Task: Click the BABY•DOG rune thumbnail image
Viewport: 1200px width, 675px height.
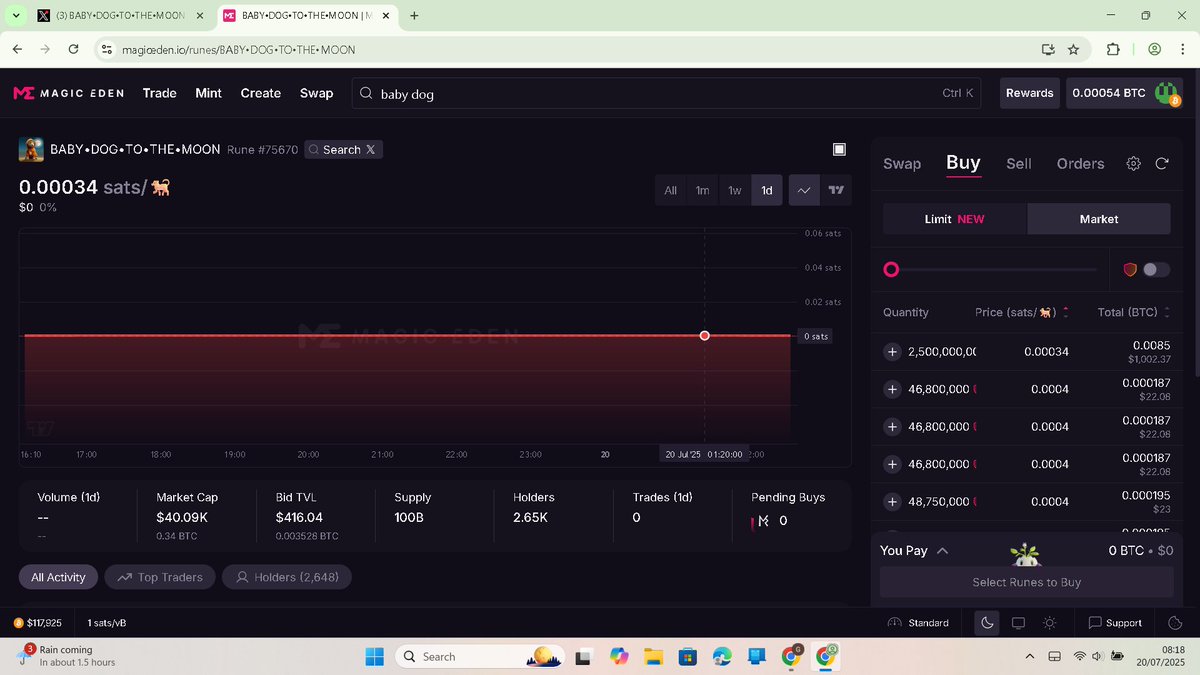Action: [x=32, y=149]
